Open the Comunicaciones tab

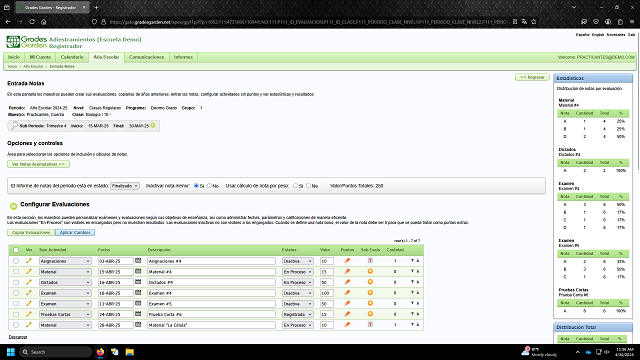147,57
